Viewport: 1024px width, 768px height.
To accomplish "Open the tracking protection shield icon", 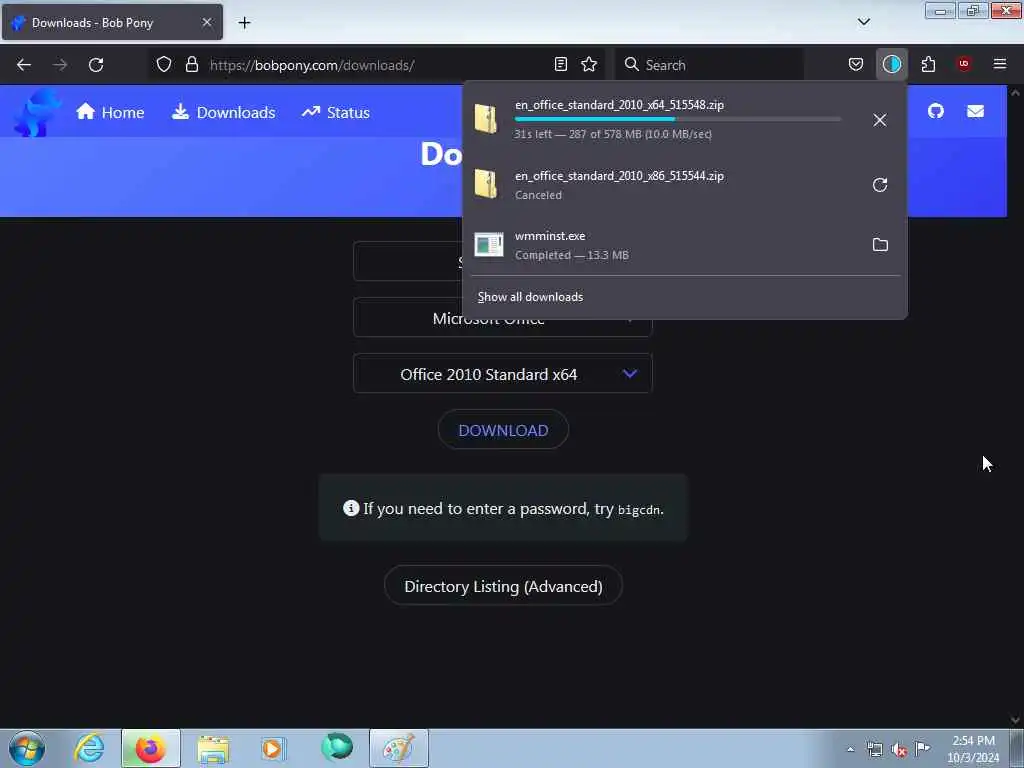I will coord(164,64).
